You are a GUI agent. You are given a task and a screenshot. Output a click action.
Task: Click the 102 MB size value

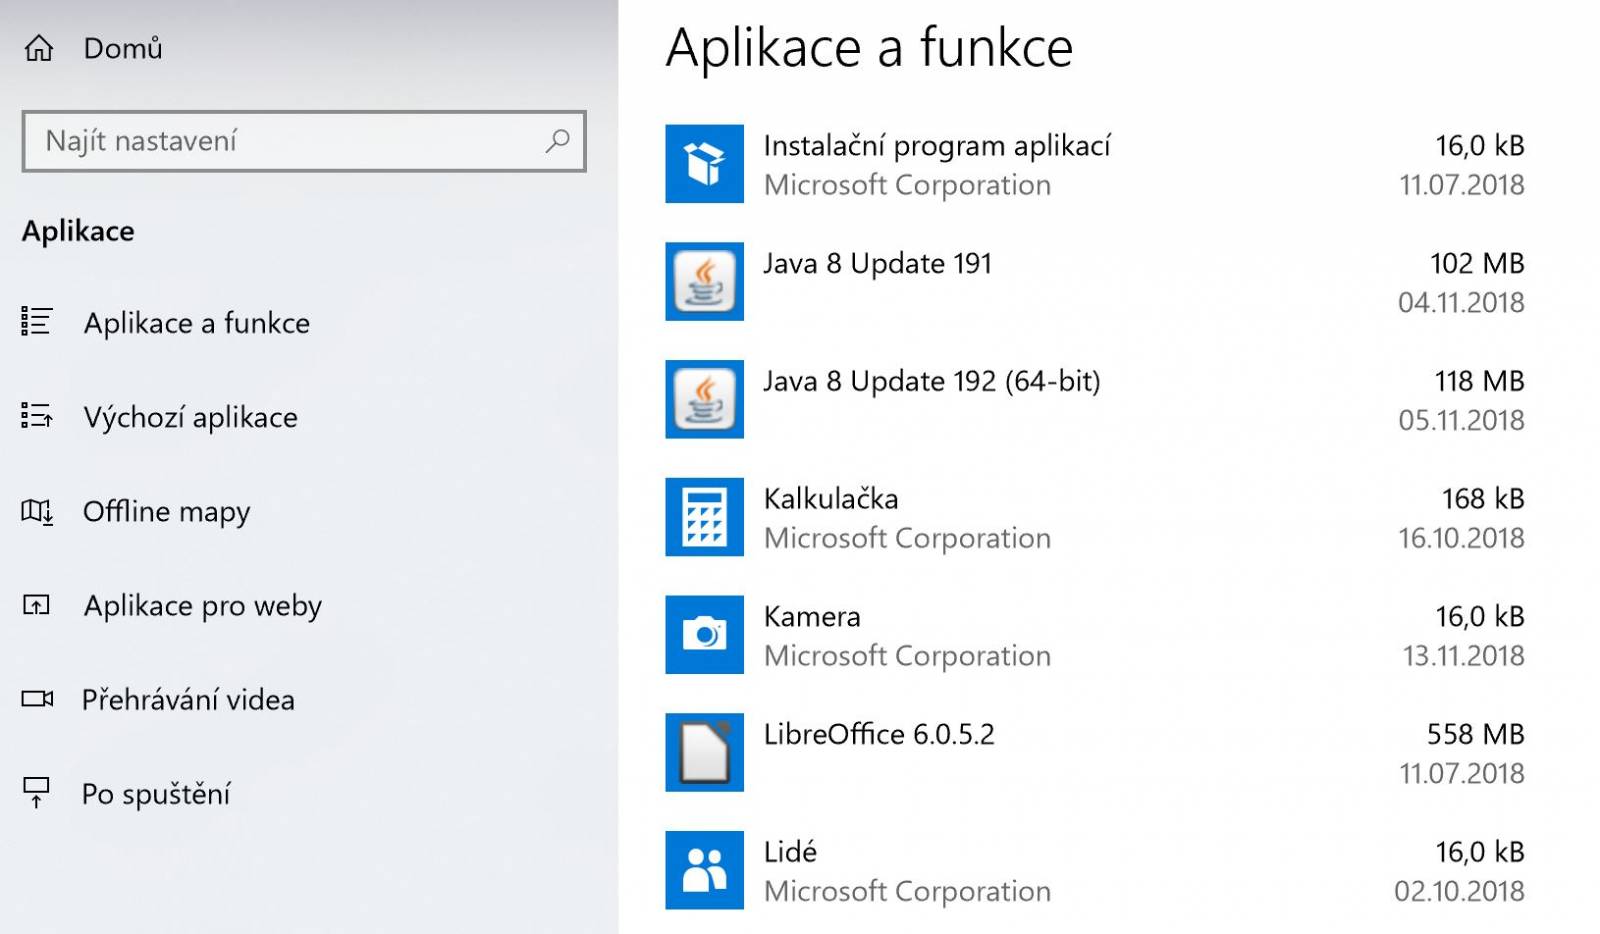click(1477, 264)
